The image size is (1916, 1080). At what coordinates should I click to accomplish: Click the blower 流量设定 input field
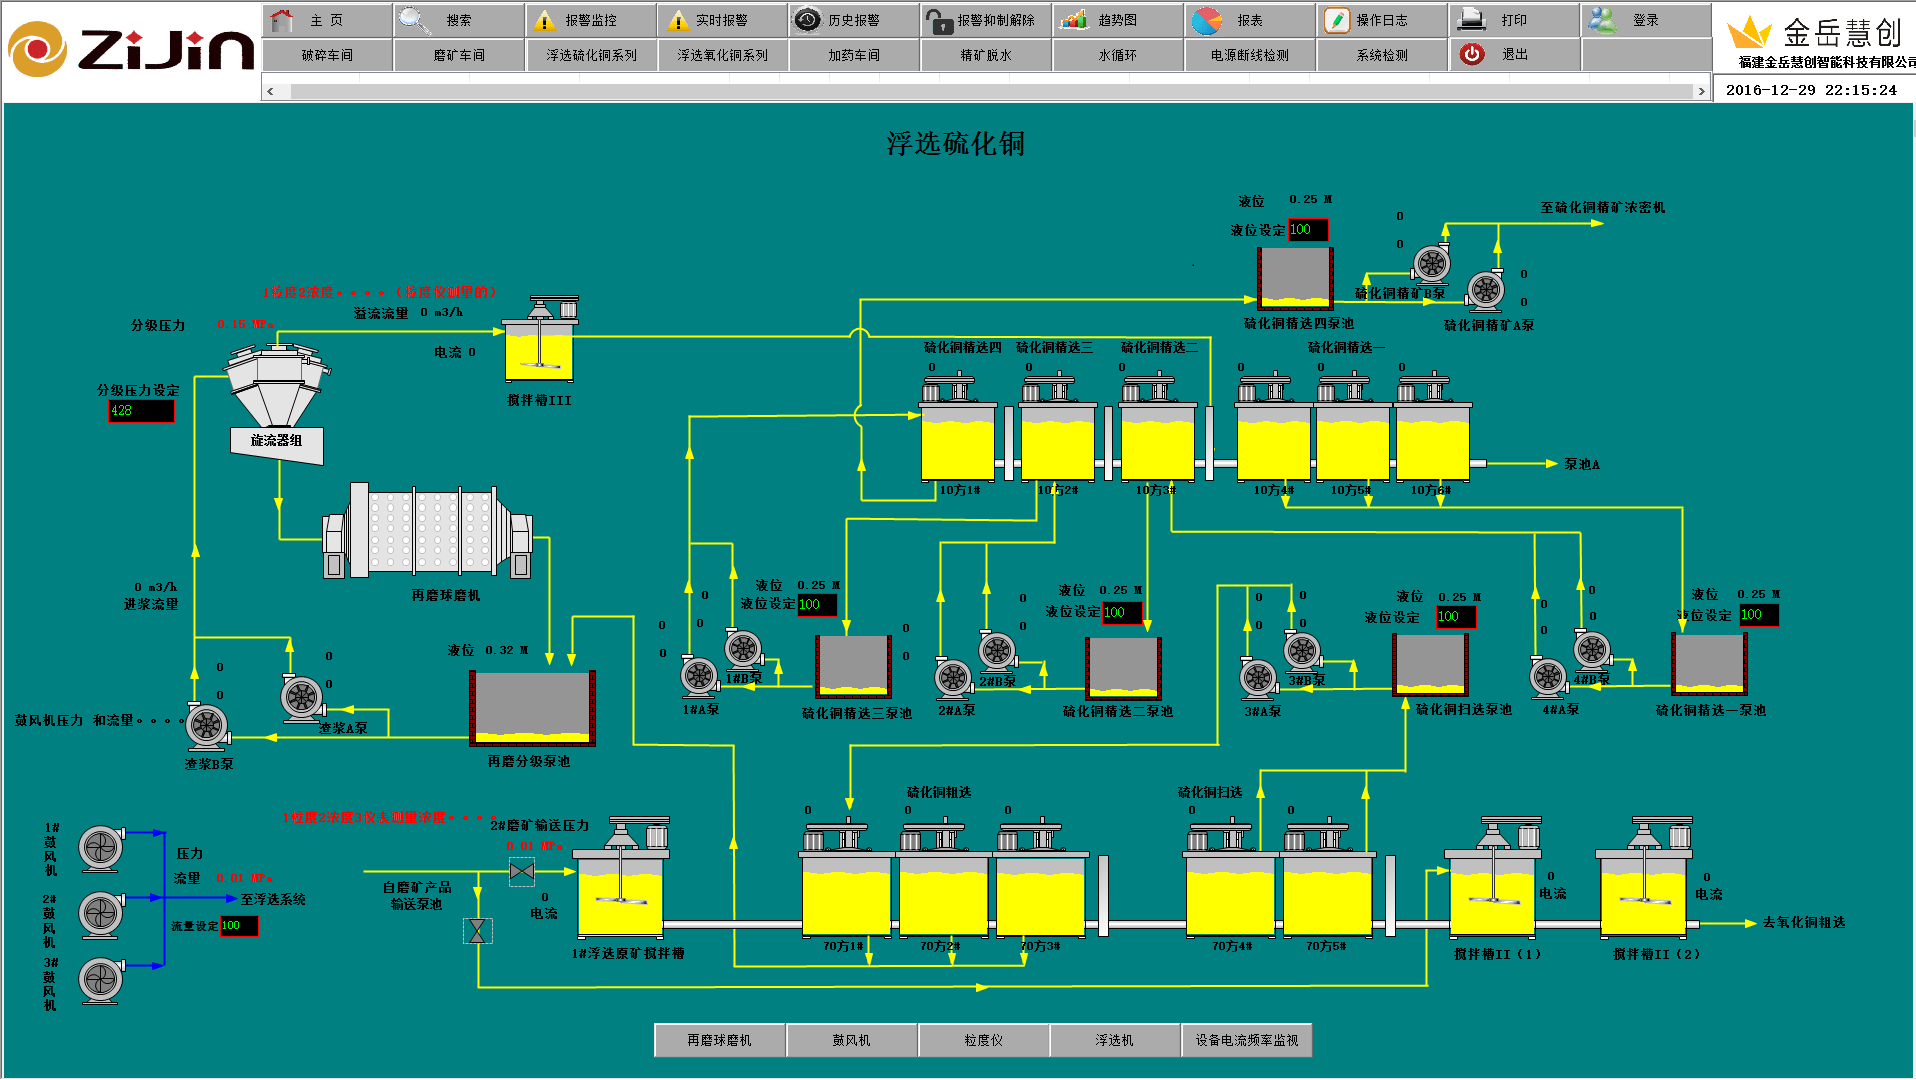[x=239, y=926]
